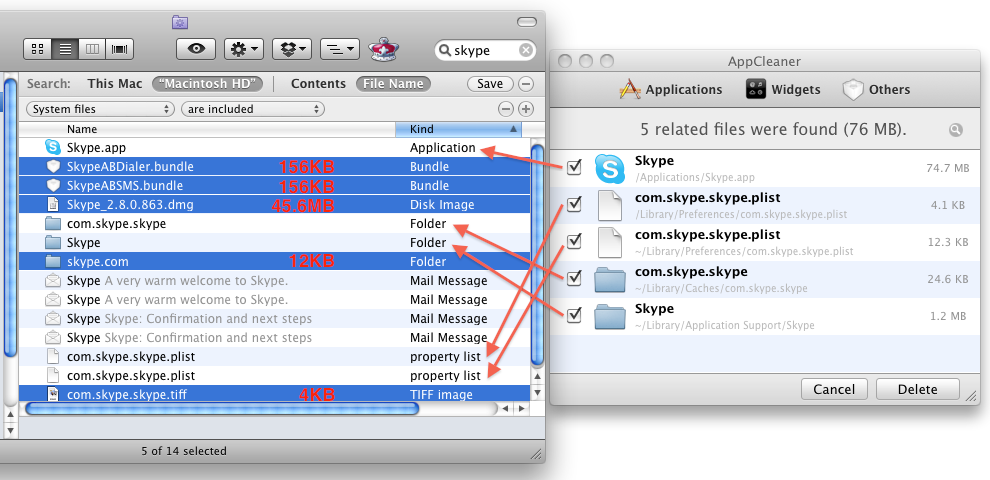Set search scope to Macintosh HD

click(208, 83)
